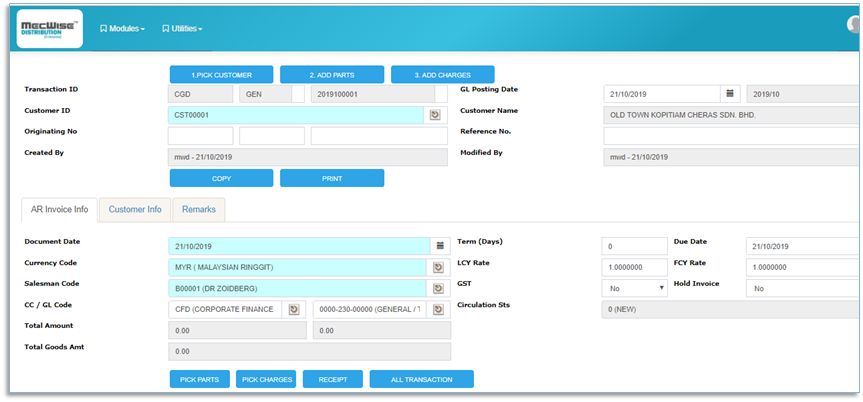Focus the Customer ID field CST00001
The image size is (863, 402).
[x=296, y=115]
